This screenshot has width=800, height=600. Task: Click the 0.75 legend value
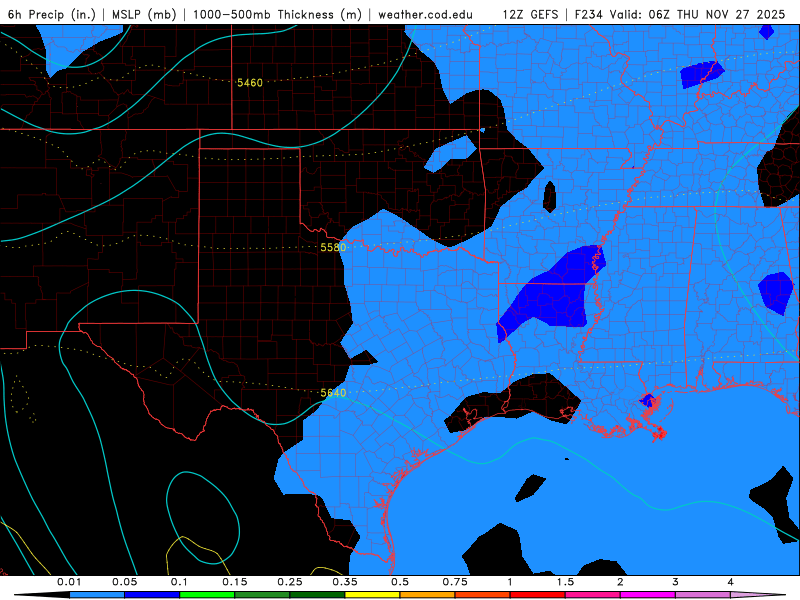[455, 582]
